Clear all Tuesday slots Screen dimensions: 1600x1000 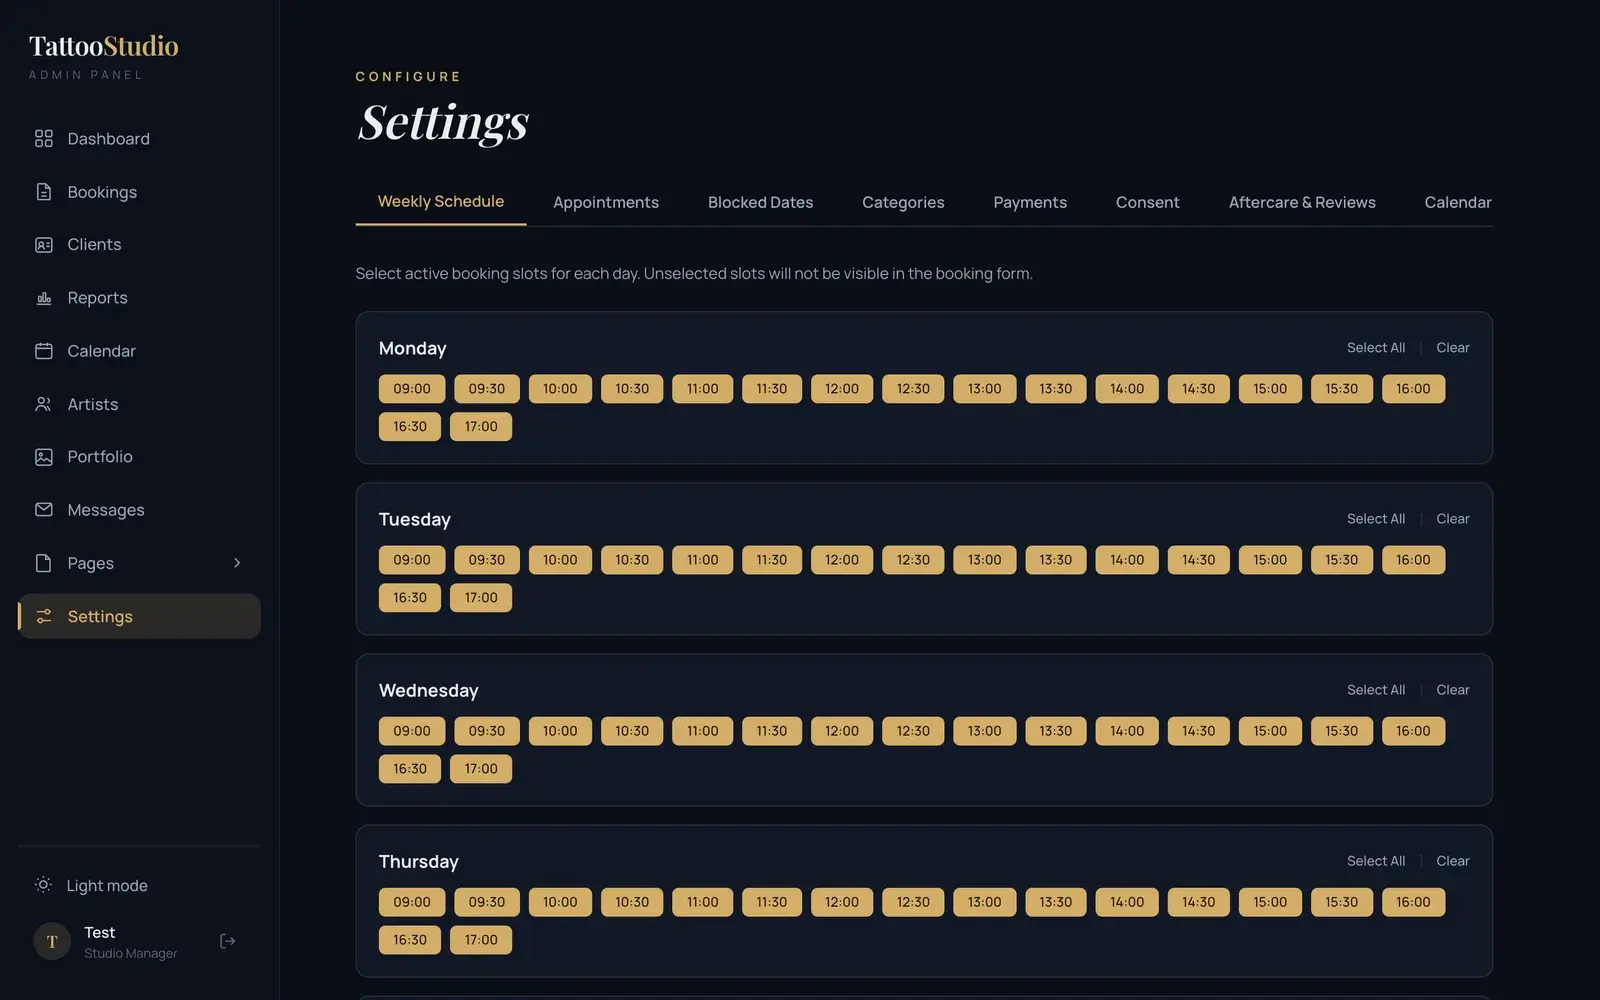click(x=1452, y=519)
